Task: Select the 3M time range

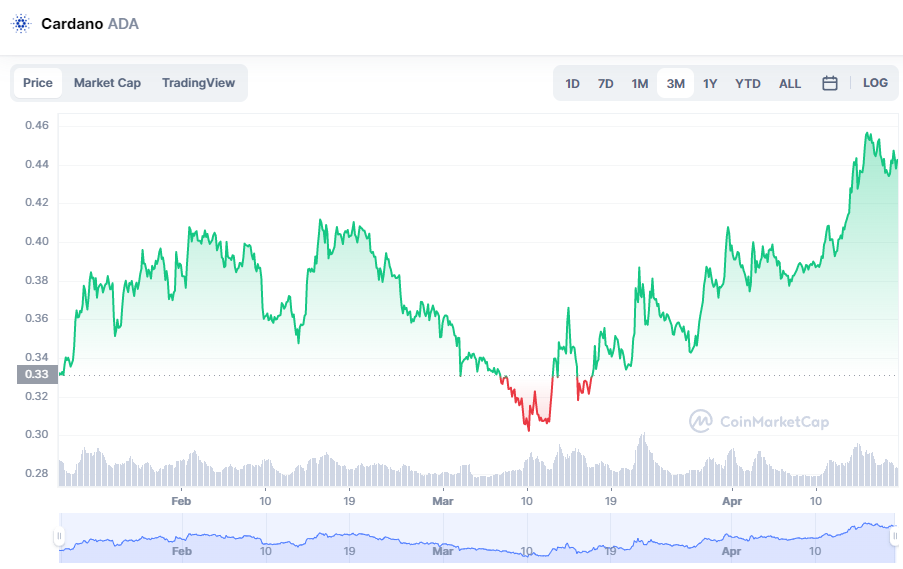Action: point(676,84)
